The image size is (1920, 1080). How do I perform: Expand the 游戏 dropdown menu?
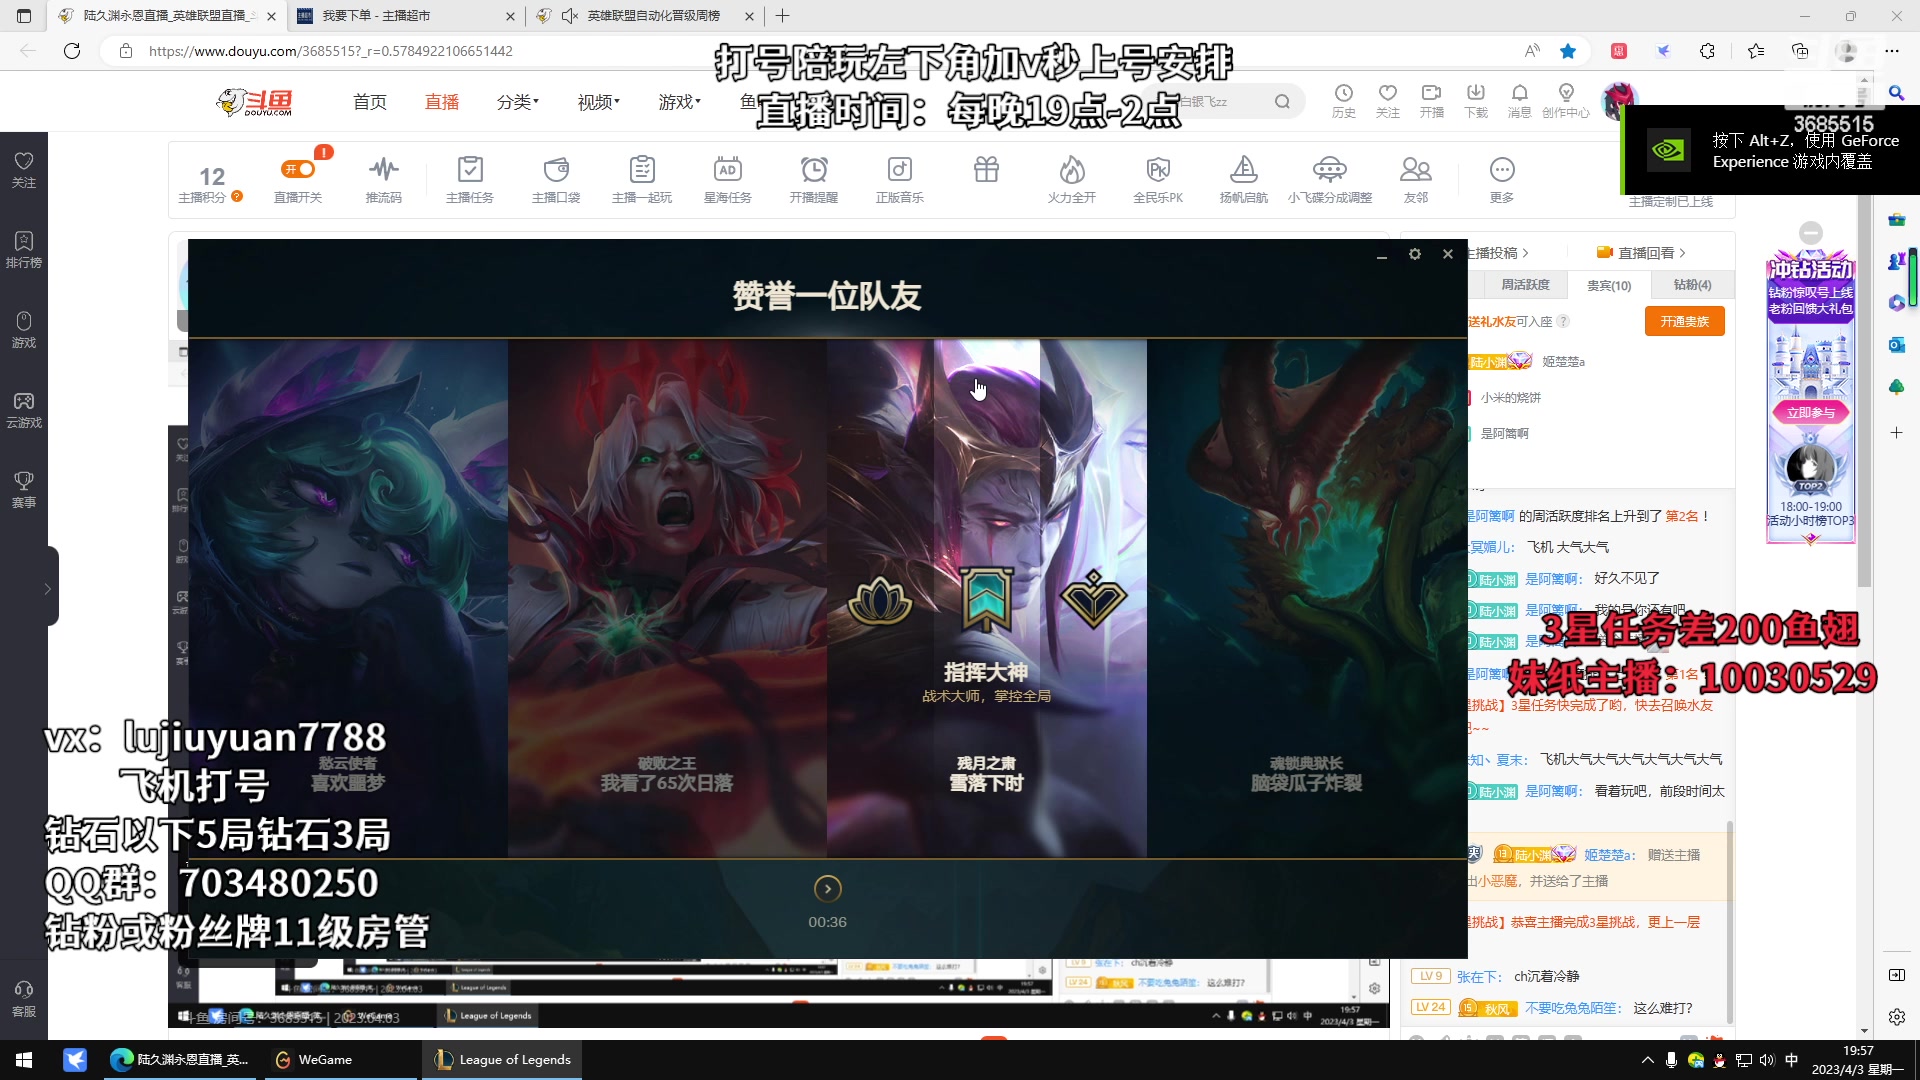[x=680, y=102]
